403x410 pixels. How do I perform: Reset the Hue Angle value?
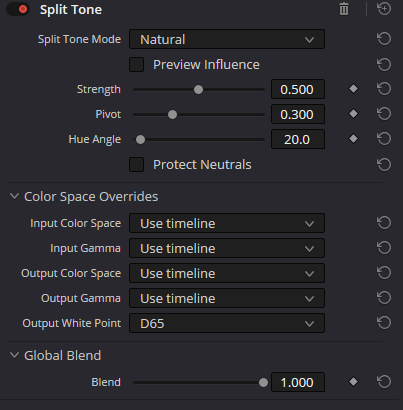[384, 139]
